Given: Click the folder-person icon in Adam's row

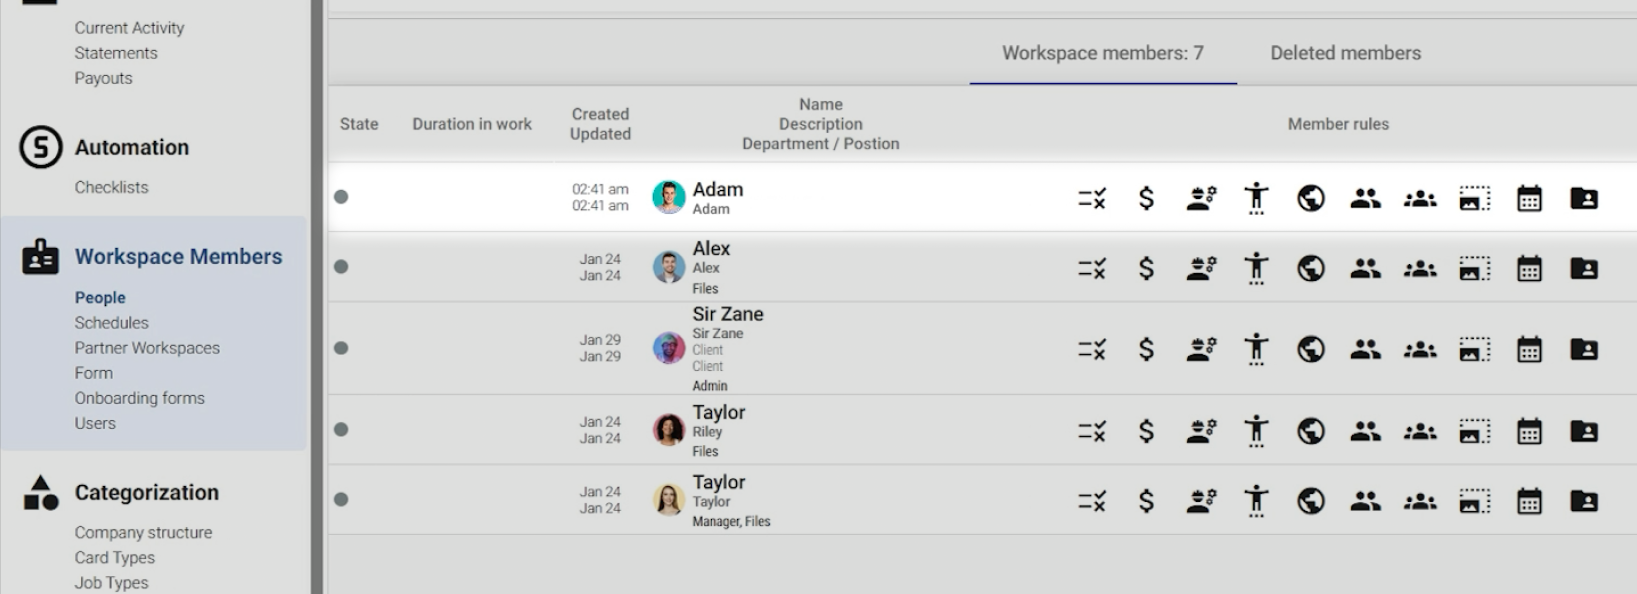Looking at the screenshot, I should [x=1583, y=198].
